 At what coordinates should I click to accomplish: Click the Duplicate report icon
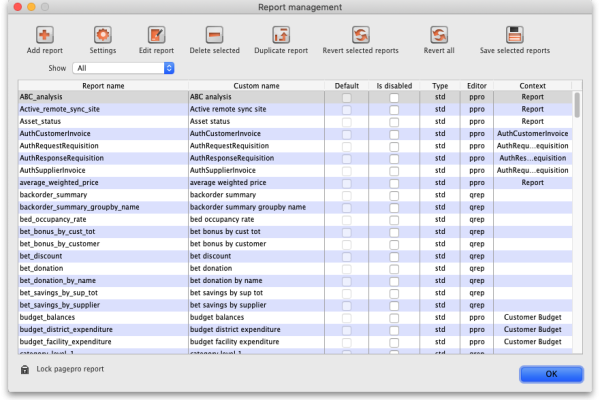tap(281, 35)
